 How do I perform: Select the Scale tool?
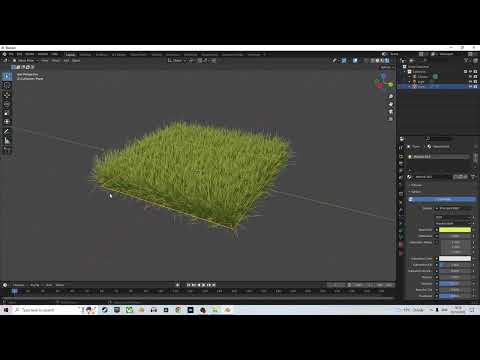(7, 113)
